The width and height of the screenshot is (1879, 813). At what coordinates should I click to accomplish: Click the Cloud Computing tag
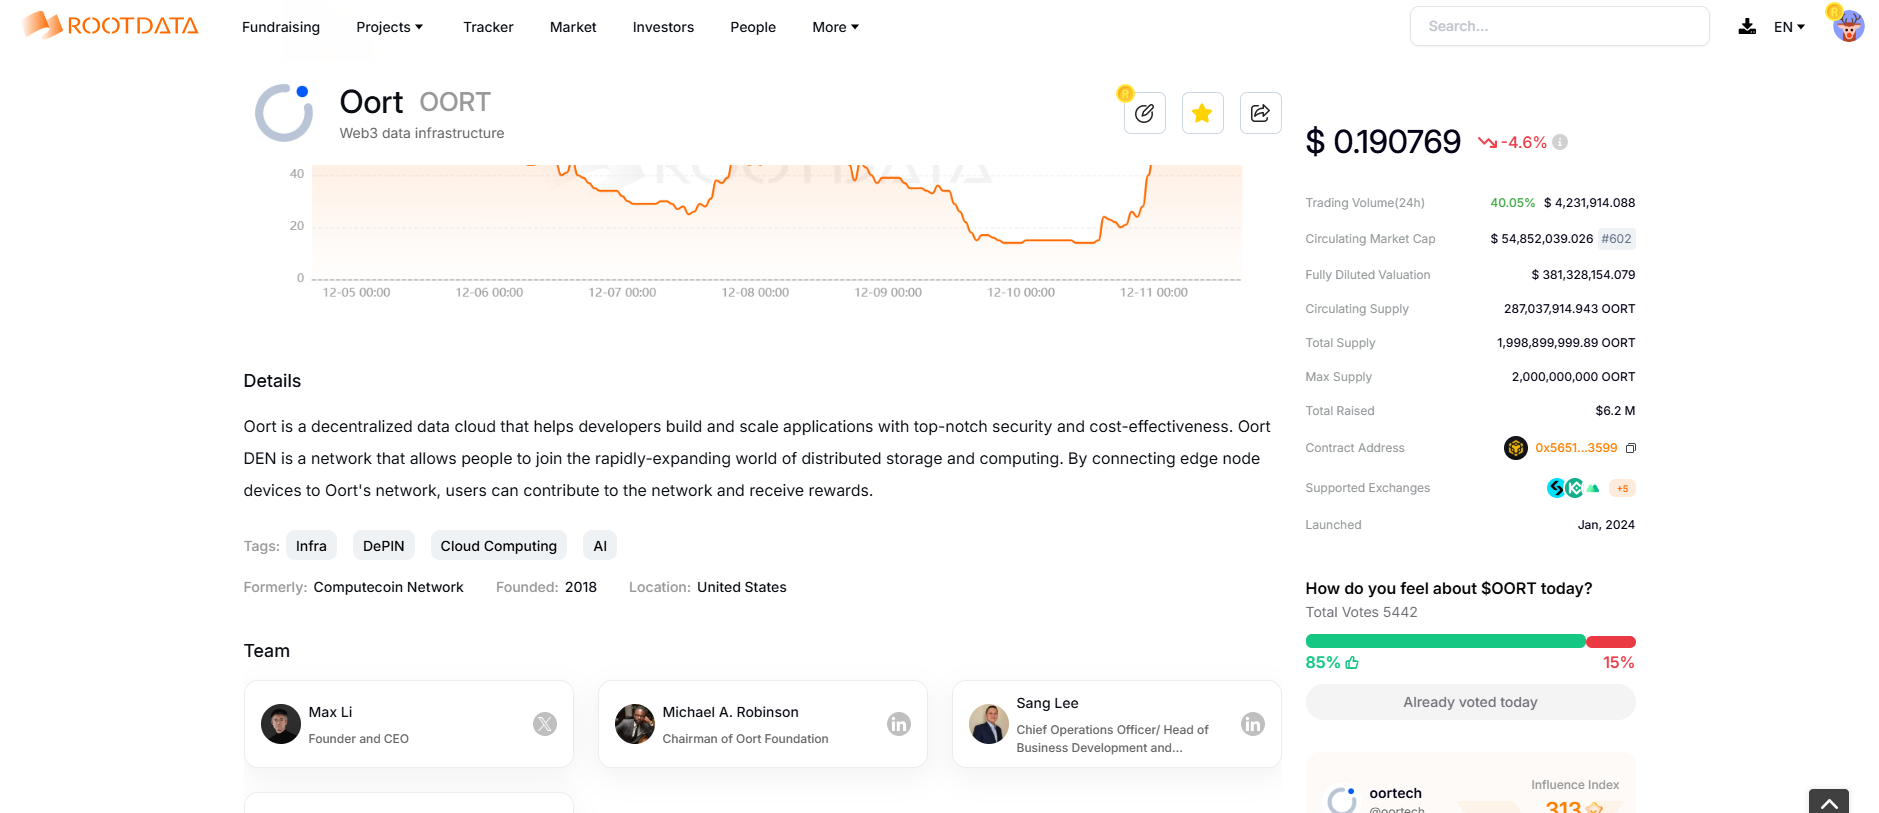(499, 545)
